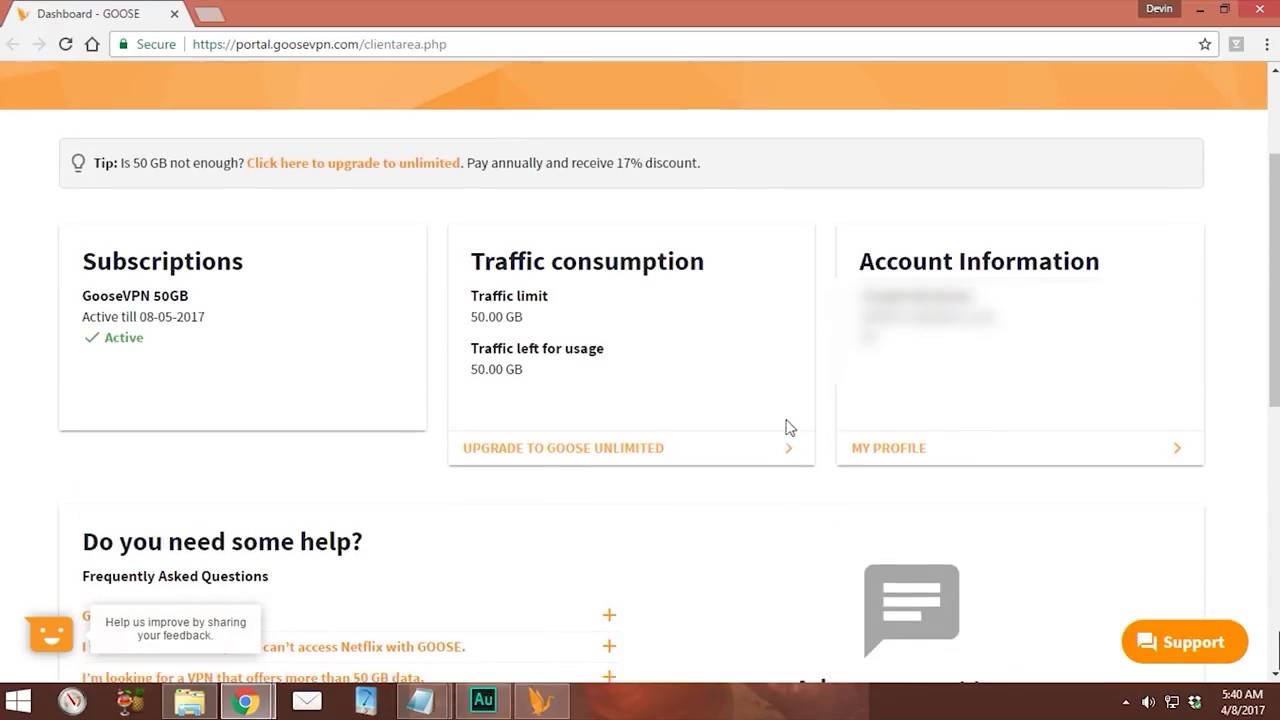Viewport: 1280px width, 720px height.
Task: Open the blue document app on taskbar
Action: pyautogui.click(x=365, y=701)
